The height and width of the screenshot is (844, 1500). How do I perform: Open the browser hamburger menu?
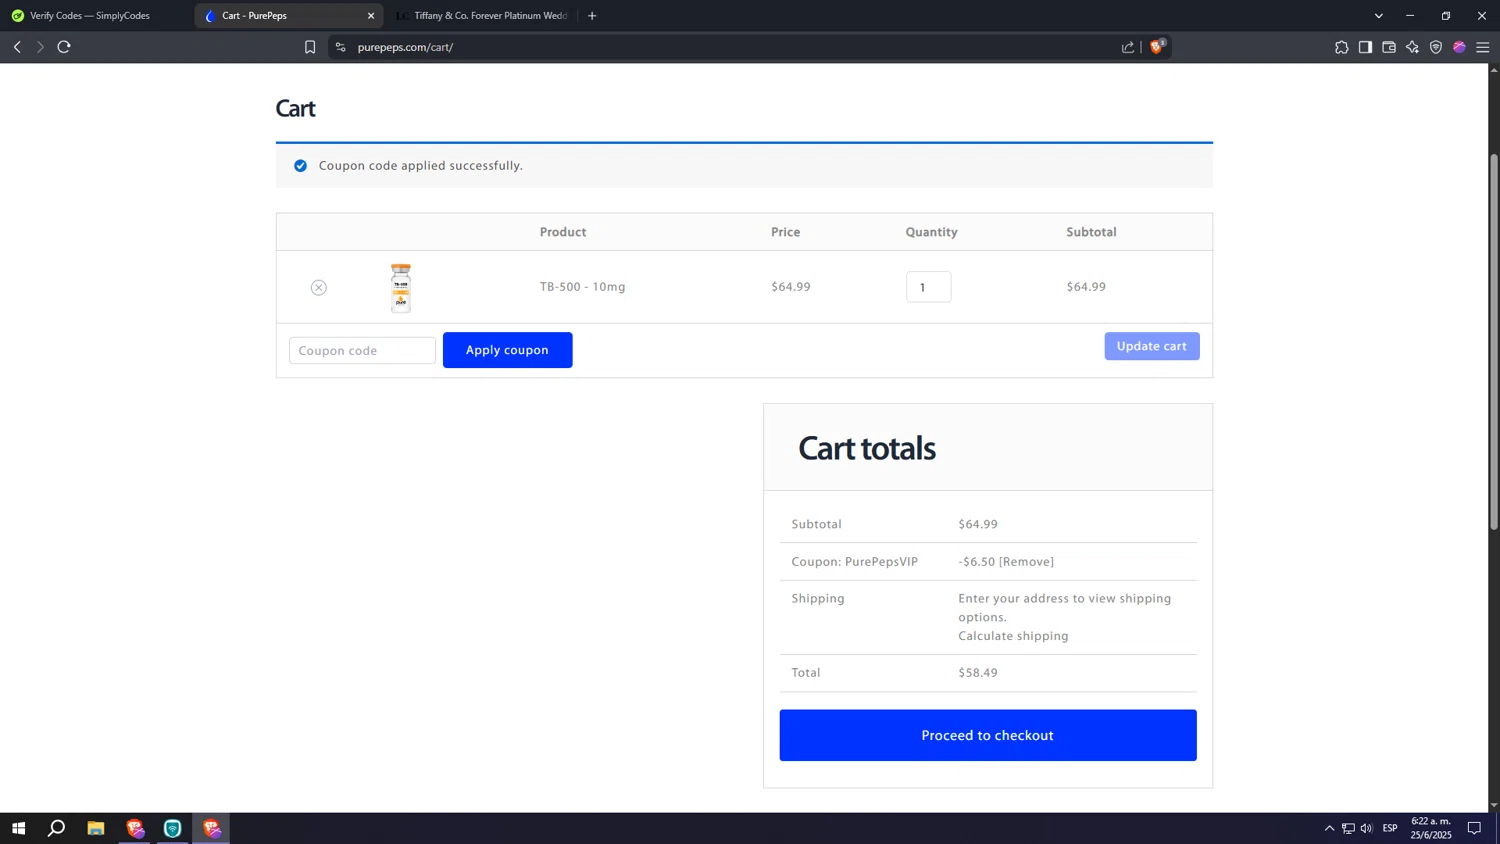pyautogui.click(x=1483, y=47)
